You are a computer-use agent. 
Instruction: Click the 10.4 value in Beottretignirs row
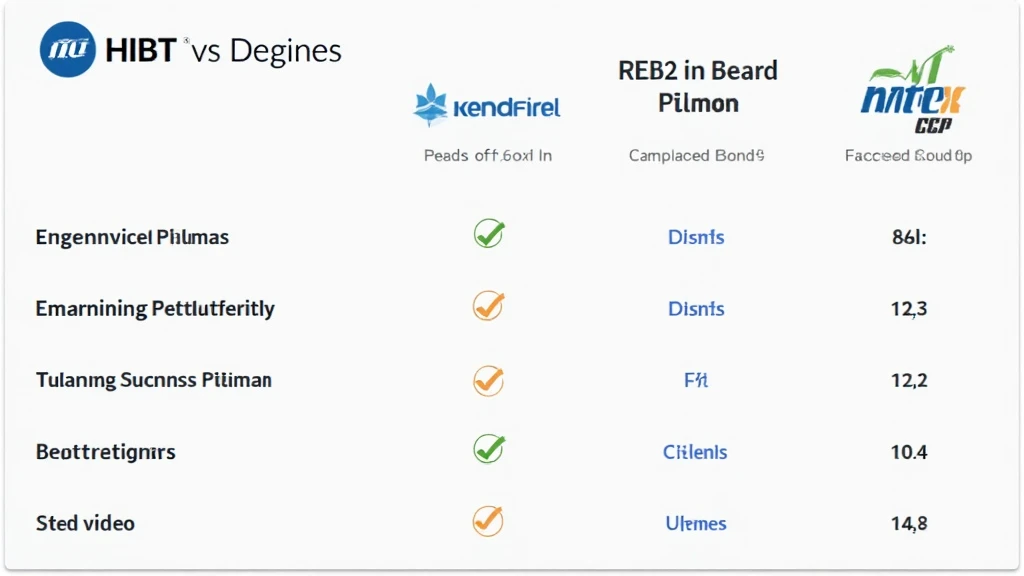pos(909,452)
